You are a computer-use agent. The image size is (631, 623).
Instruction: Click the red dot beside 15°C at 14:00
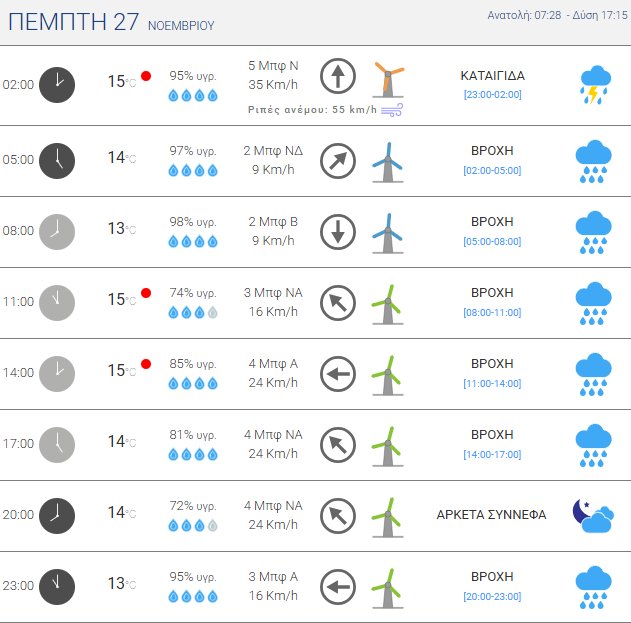tap(146, 364)
